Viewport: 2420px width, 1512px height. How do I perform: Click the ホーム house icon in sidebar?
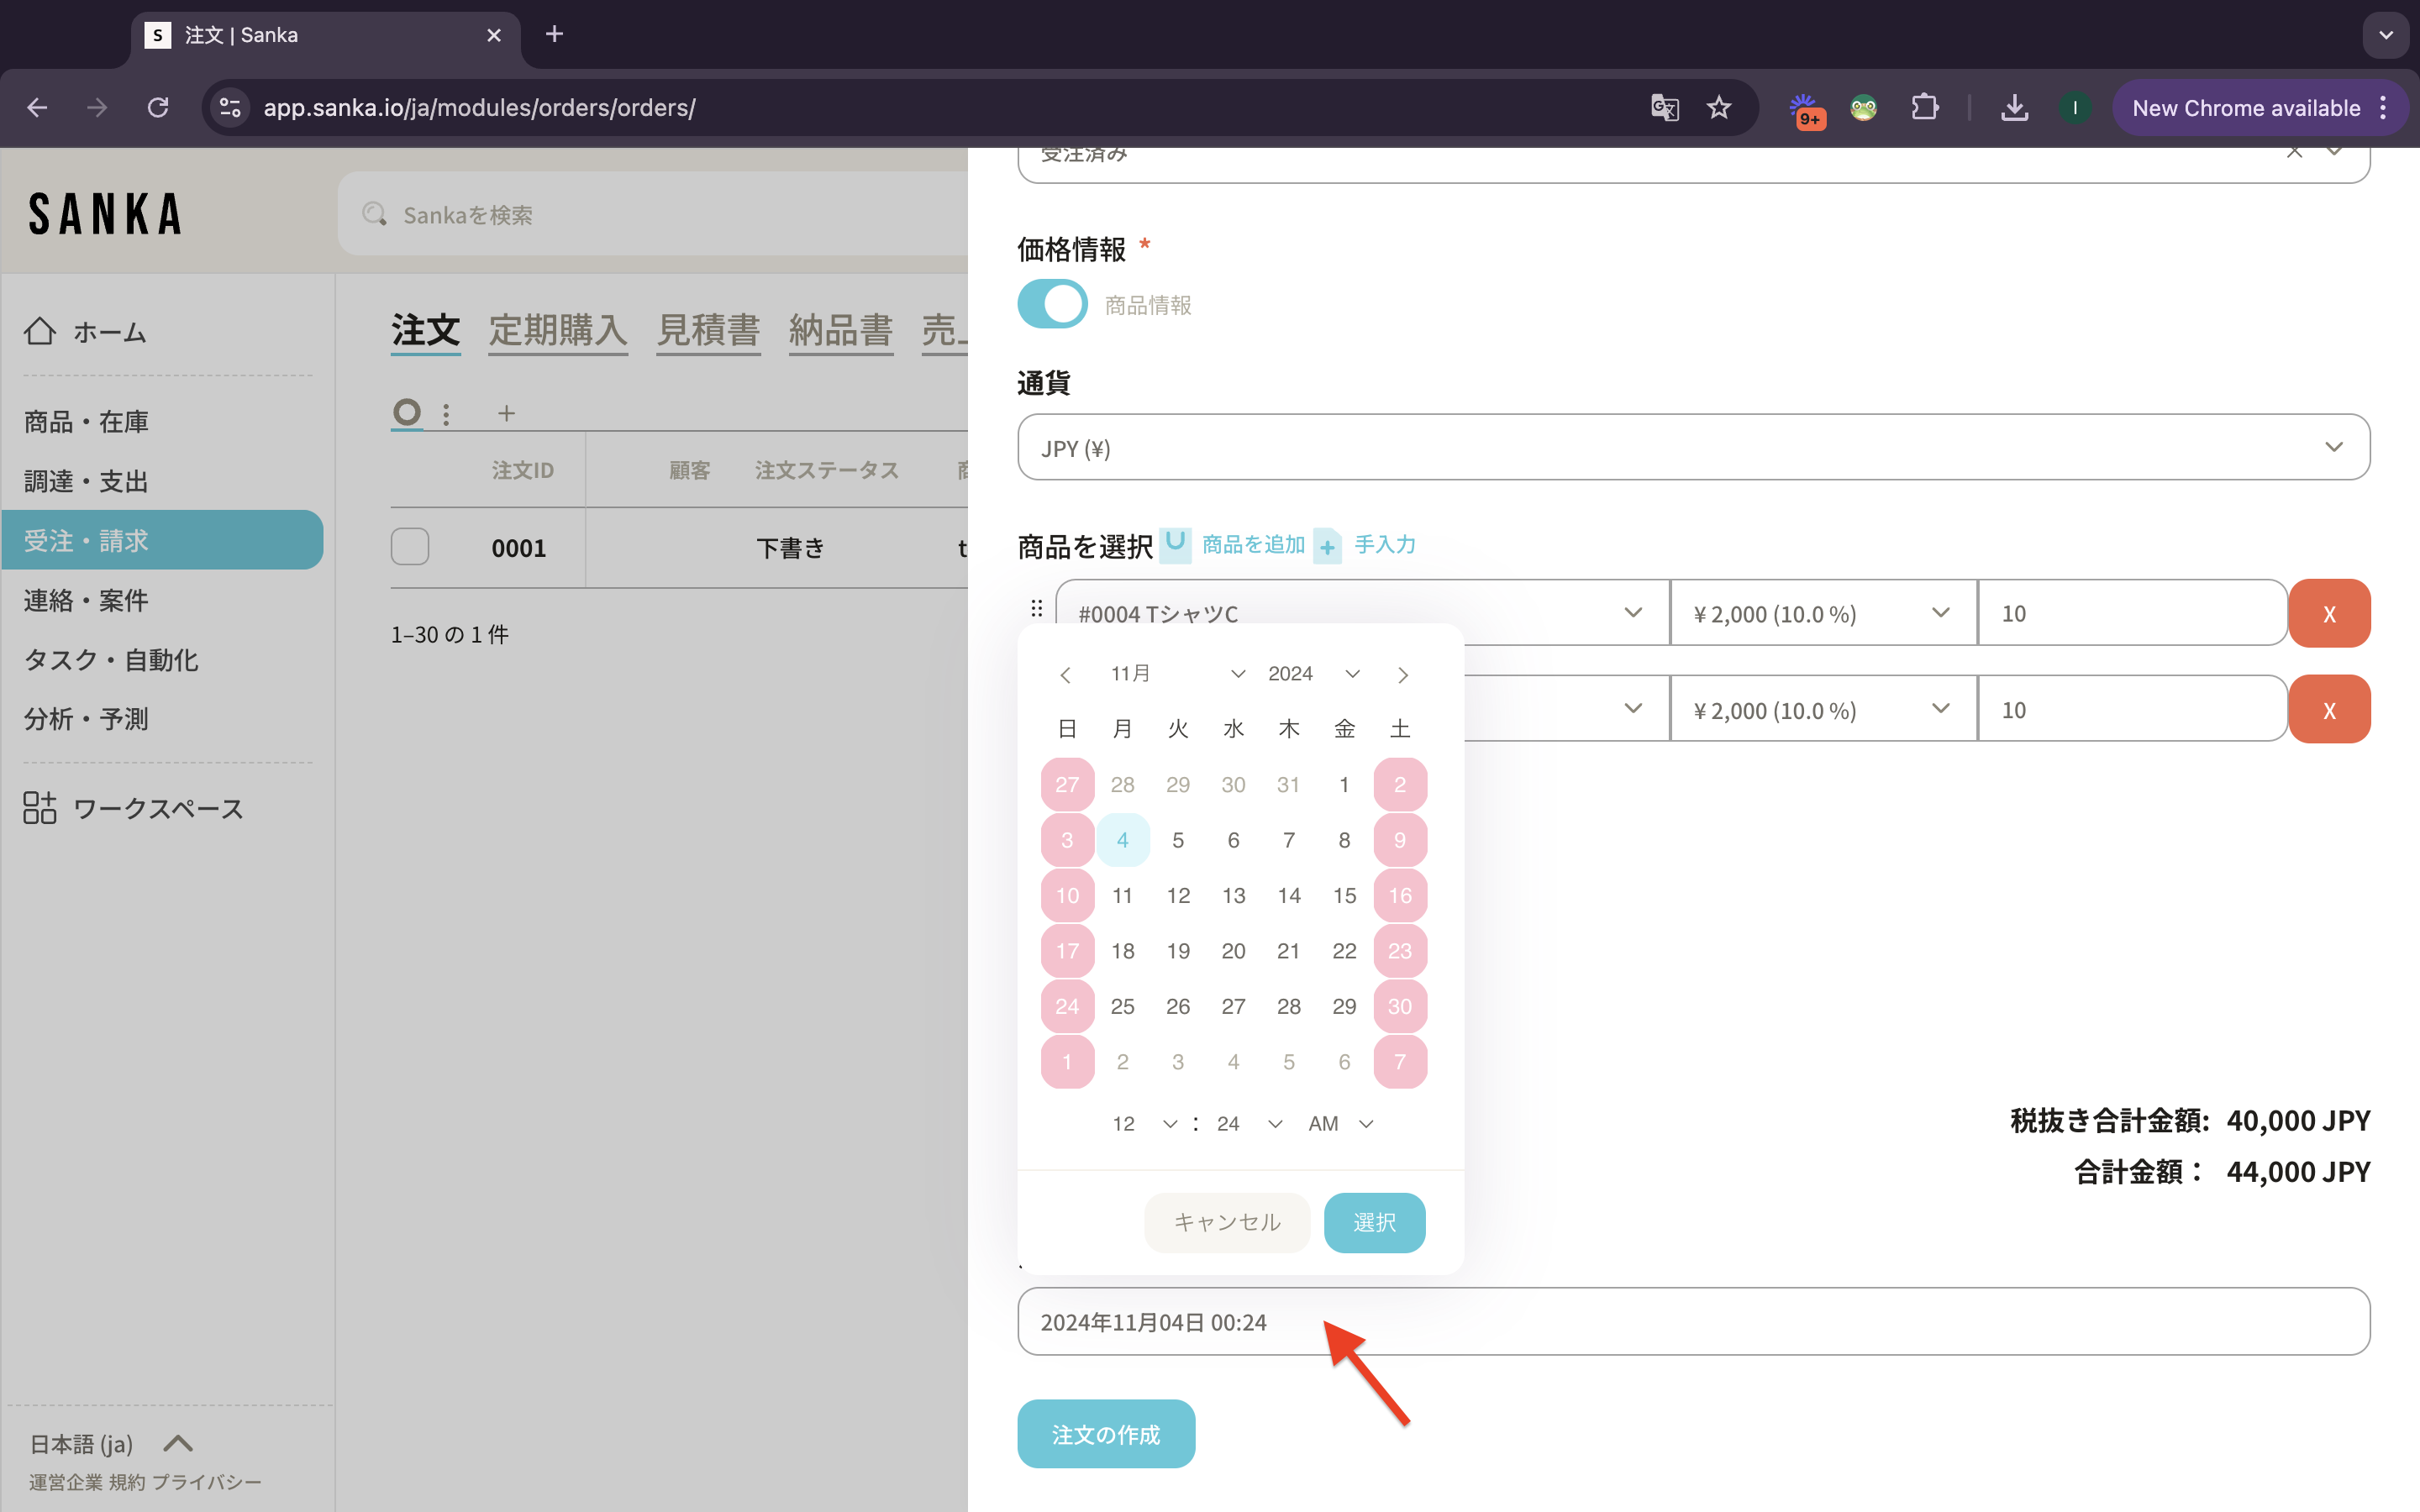tap(40, 331)
